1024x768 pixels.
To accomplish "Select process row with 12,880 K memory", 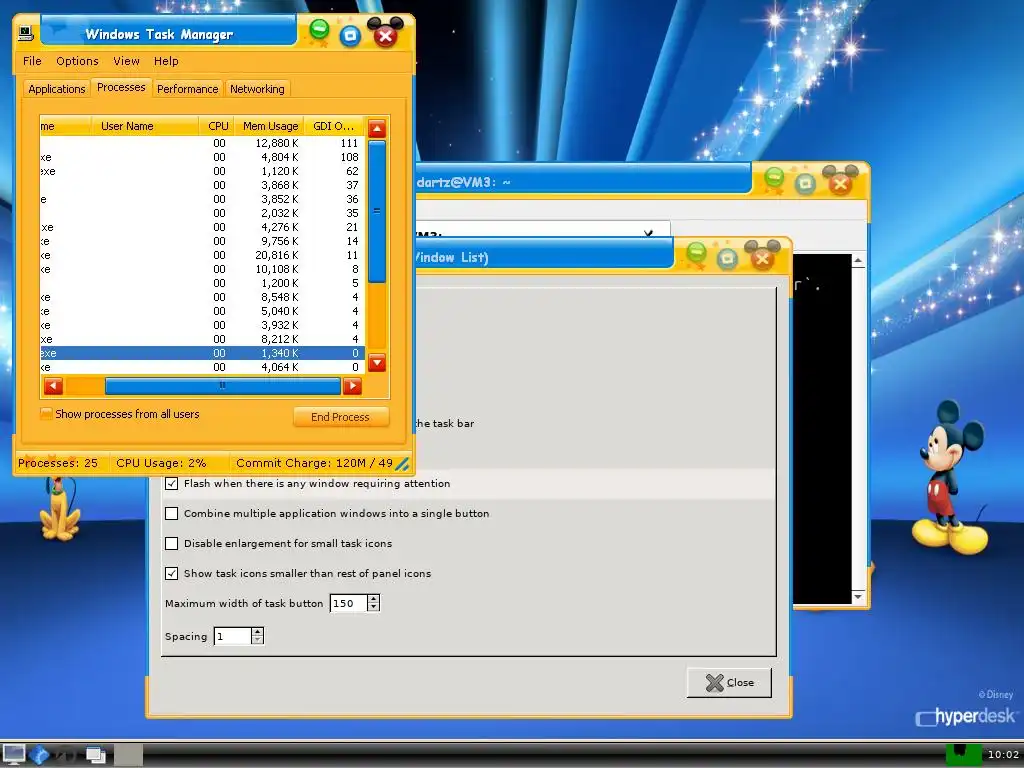I will 202,143.
